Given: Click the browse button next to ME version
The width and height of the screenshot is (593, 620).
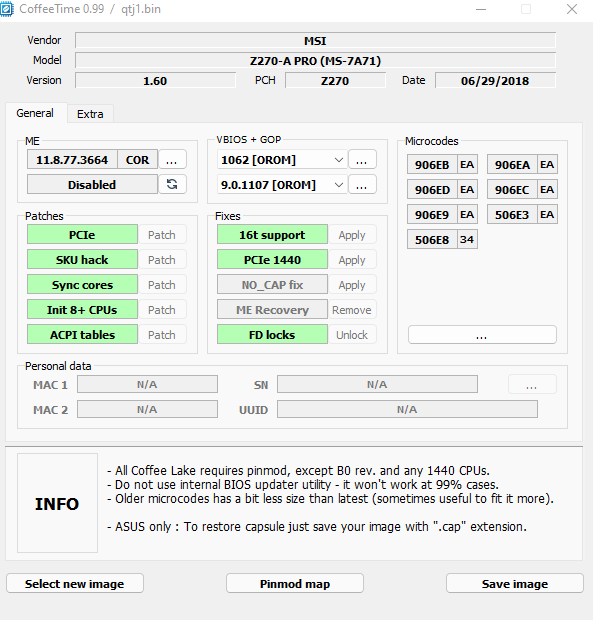Looking at the screenshot, I should click(x=172, y=159).
